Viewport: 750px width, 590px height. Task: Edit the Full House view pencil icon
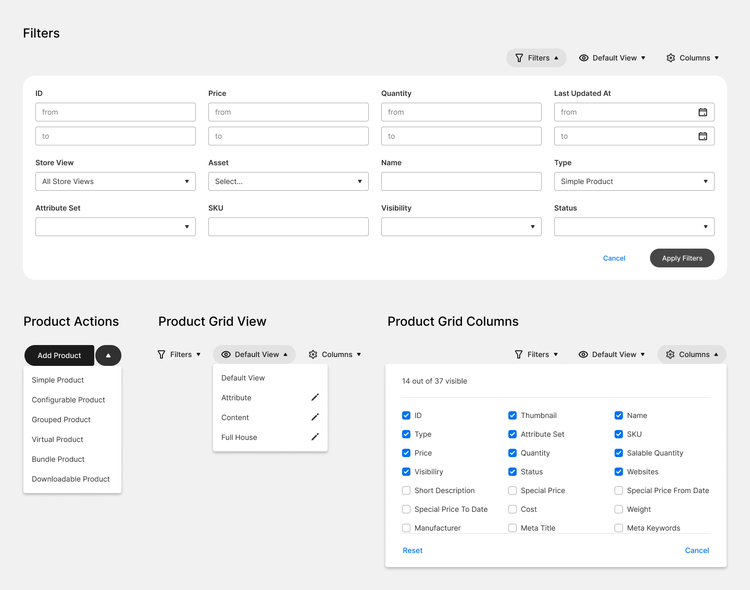click(x=315, y=436)
